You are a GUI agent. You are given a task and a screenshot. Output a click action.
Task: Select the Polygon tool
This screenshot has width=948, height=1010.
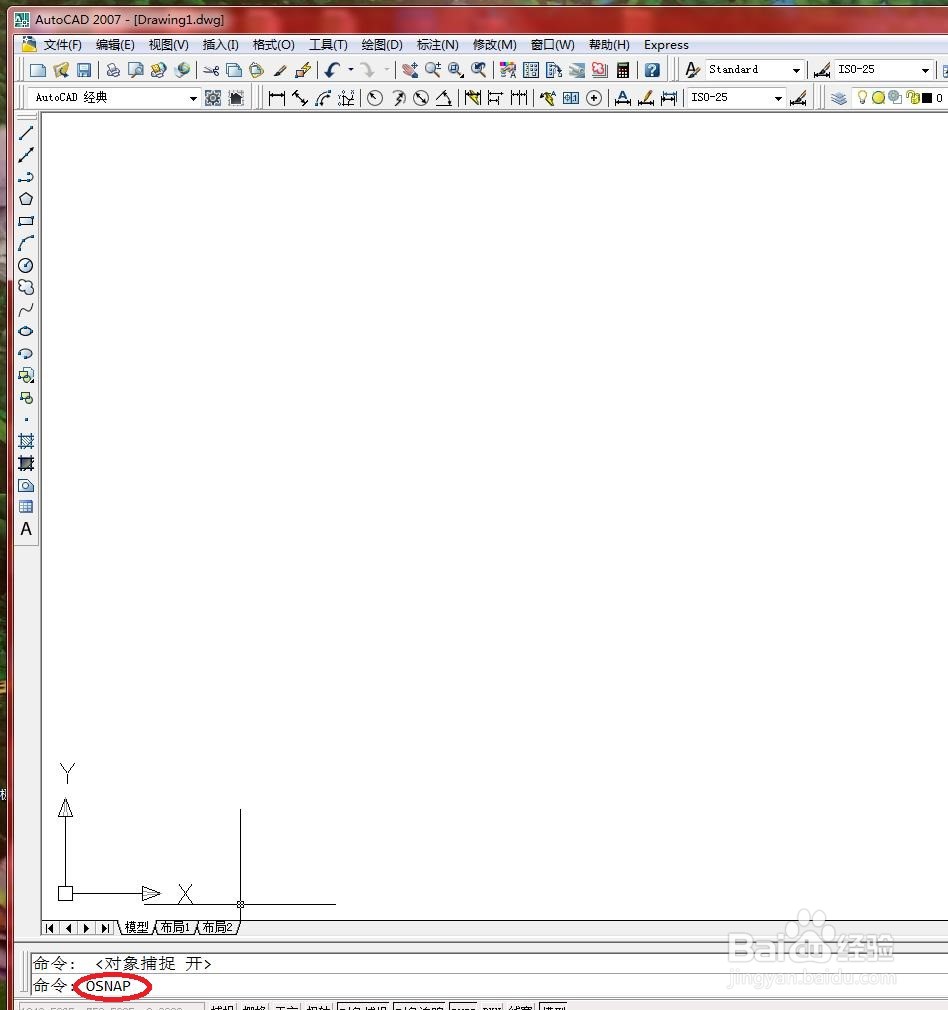click(x=26, y=199)
